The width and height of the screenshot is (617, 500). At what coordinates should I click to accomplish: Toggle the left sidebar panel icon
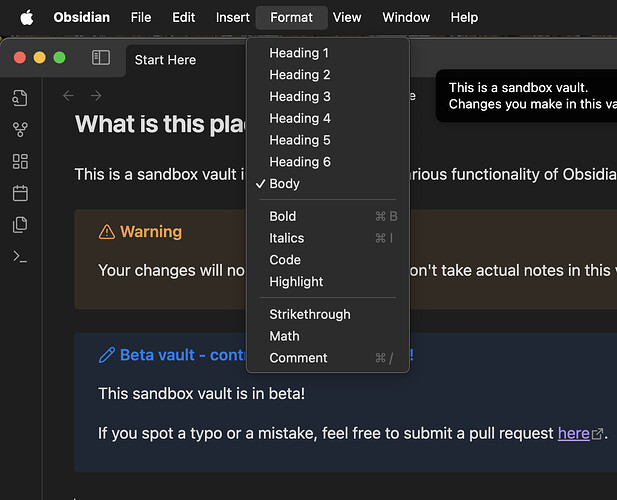coord(101,57)
